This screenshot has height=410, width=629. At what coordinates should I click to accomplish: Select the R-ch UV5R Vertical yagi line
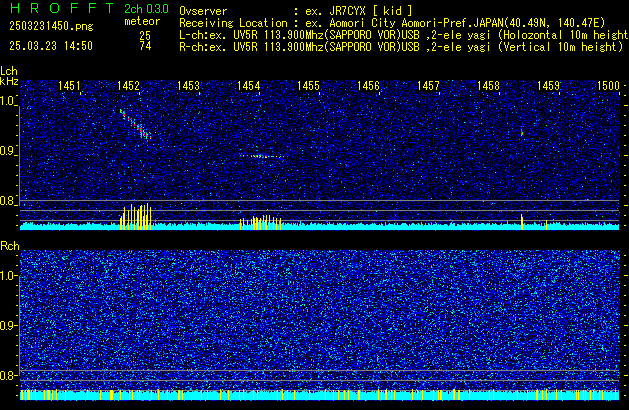(x=401, y=47)
